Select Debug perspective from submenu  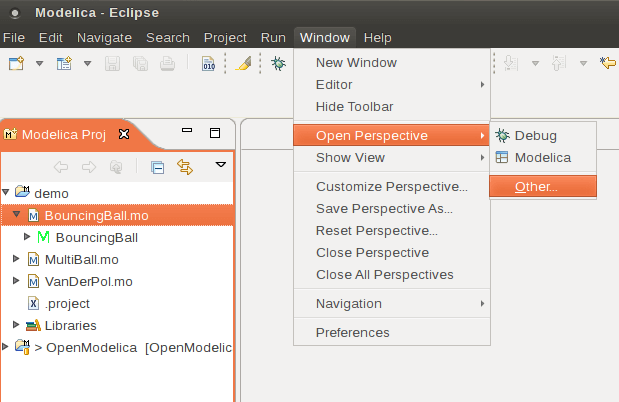pyautogui.click(x=535, y=135)
